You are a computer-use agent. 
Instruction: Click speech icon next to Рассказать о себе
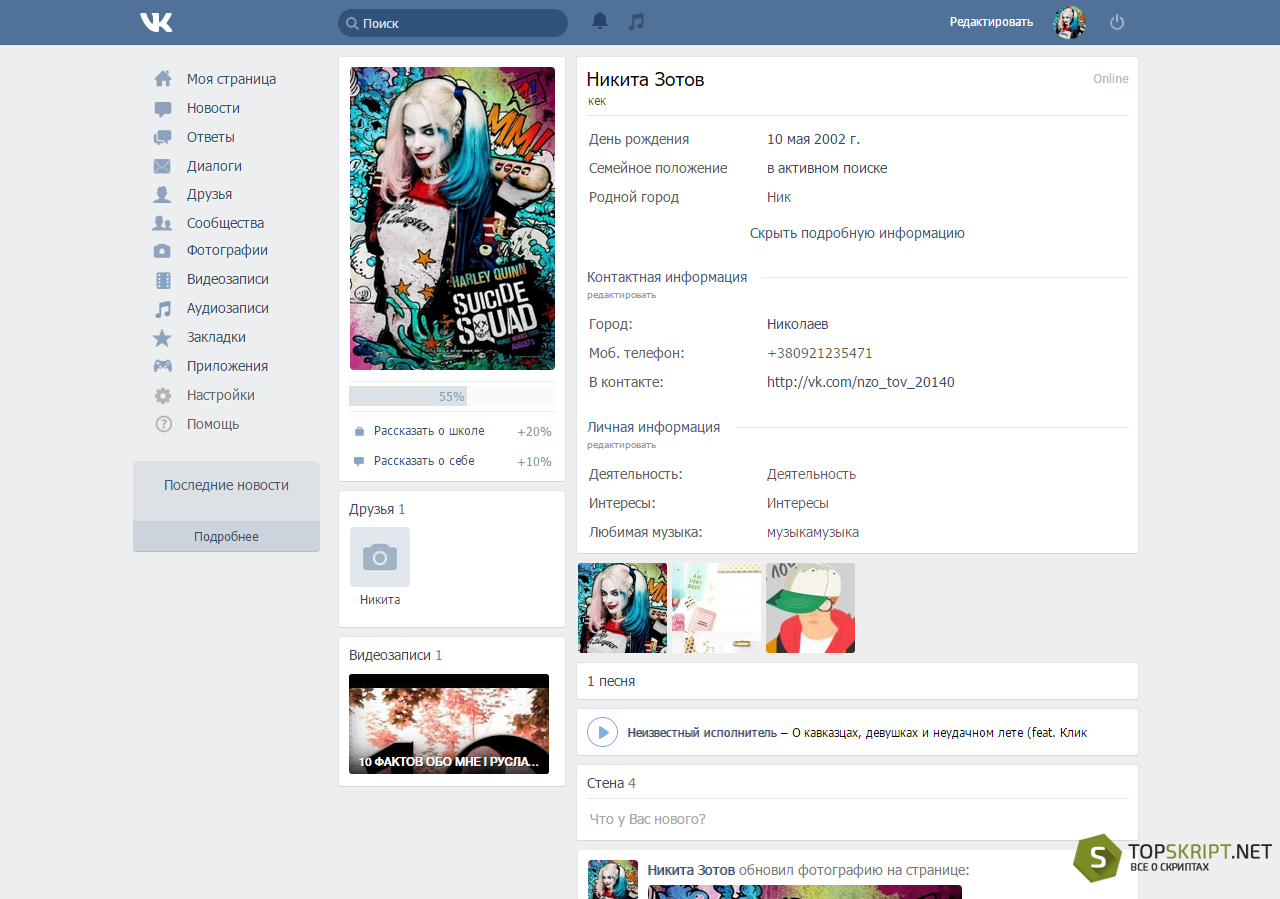coord(359,462)
